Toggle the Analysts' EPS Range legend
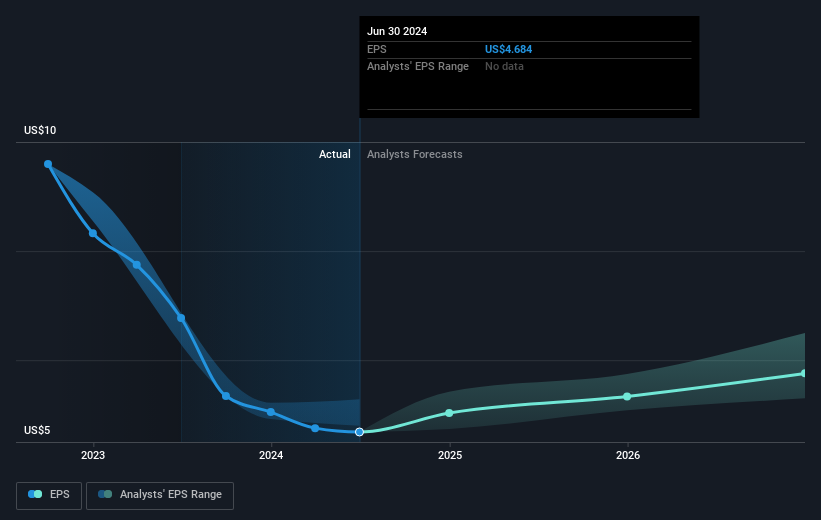821x520 pixels. (x=160, y=495)
